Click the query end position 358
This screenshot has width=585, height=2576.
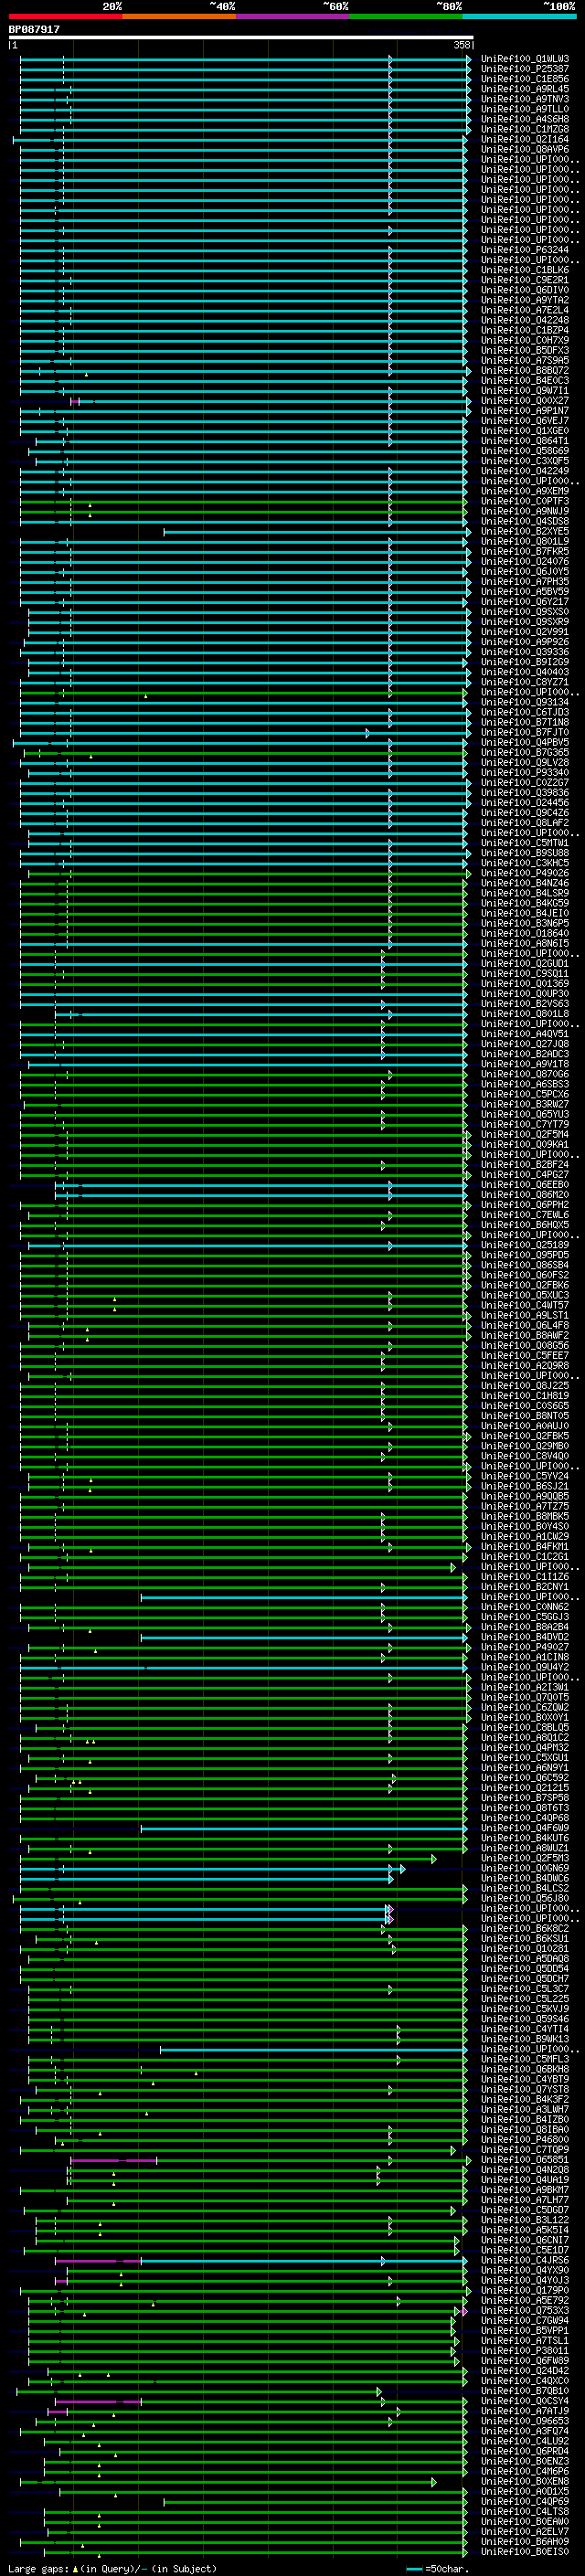462,45
